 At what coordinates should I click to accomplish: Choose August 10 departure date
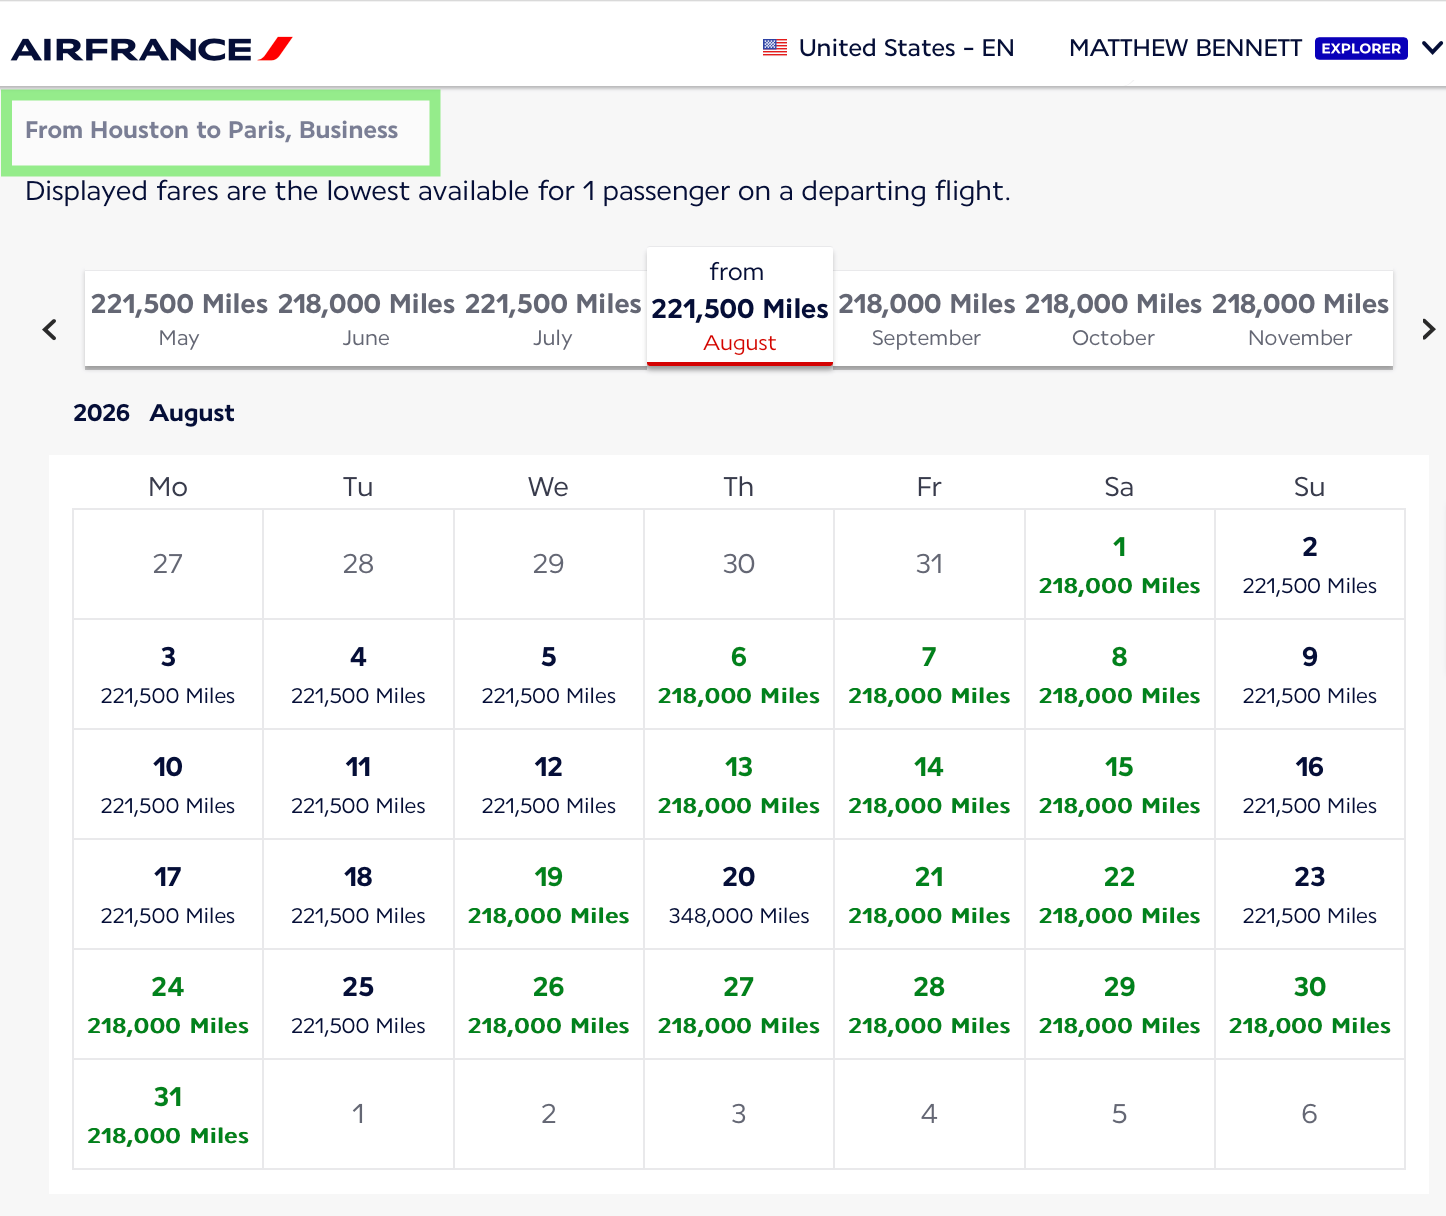[x=168, y=784]
